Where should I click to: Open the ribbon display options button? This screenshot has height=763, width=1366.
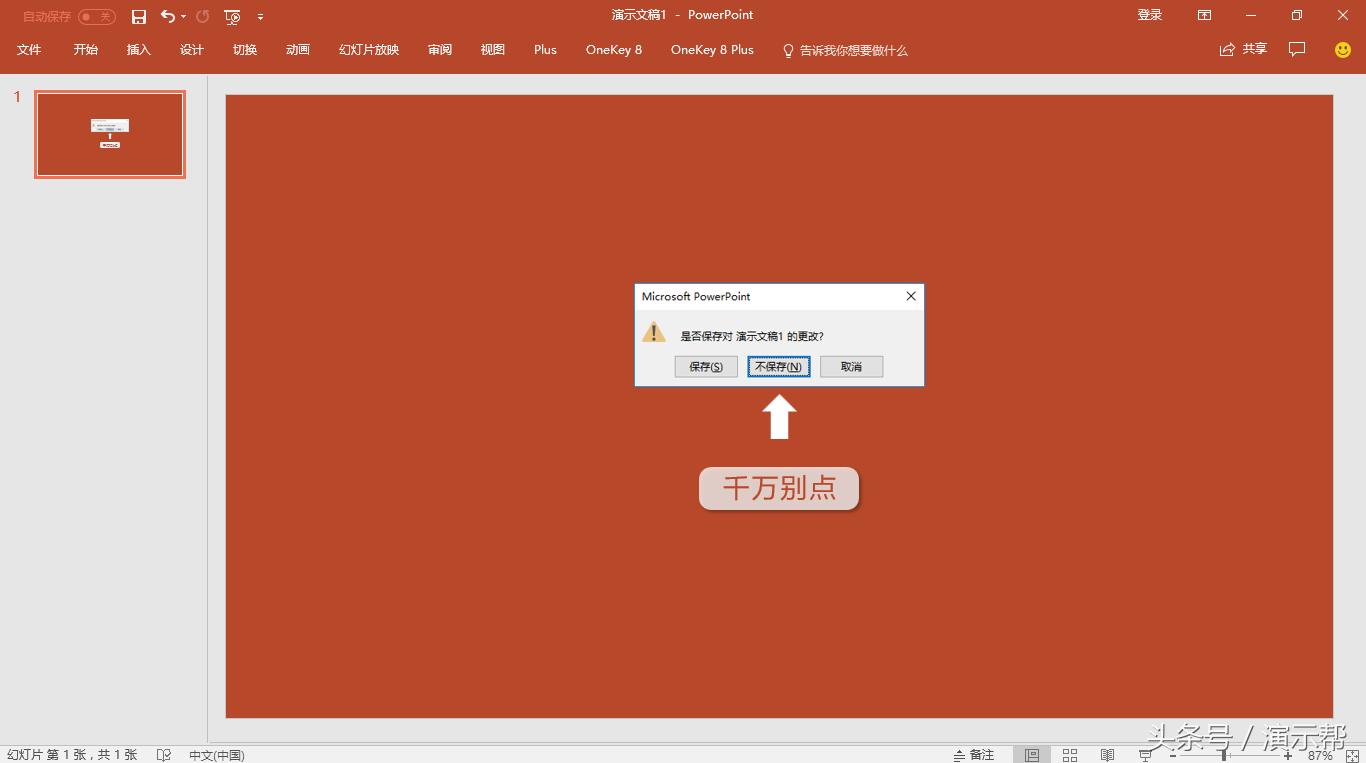[x=1204, y=15]
